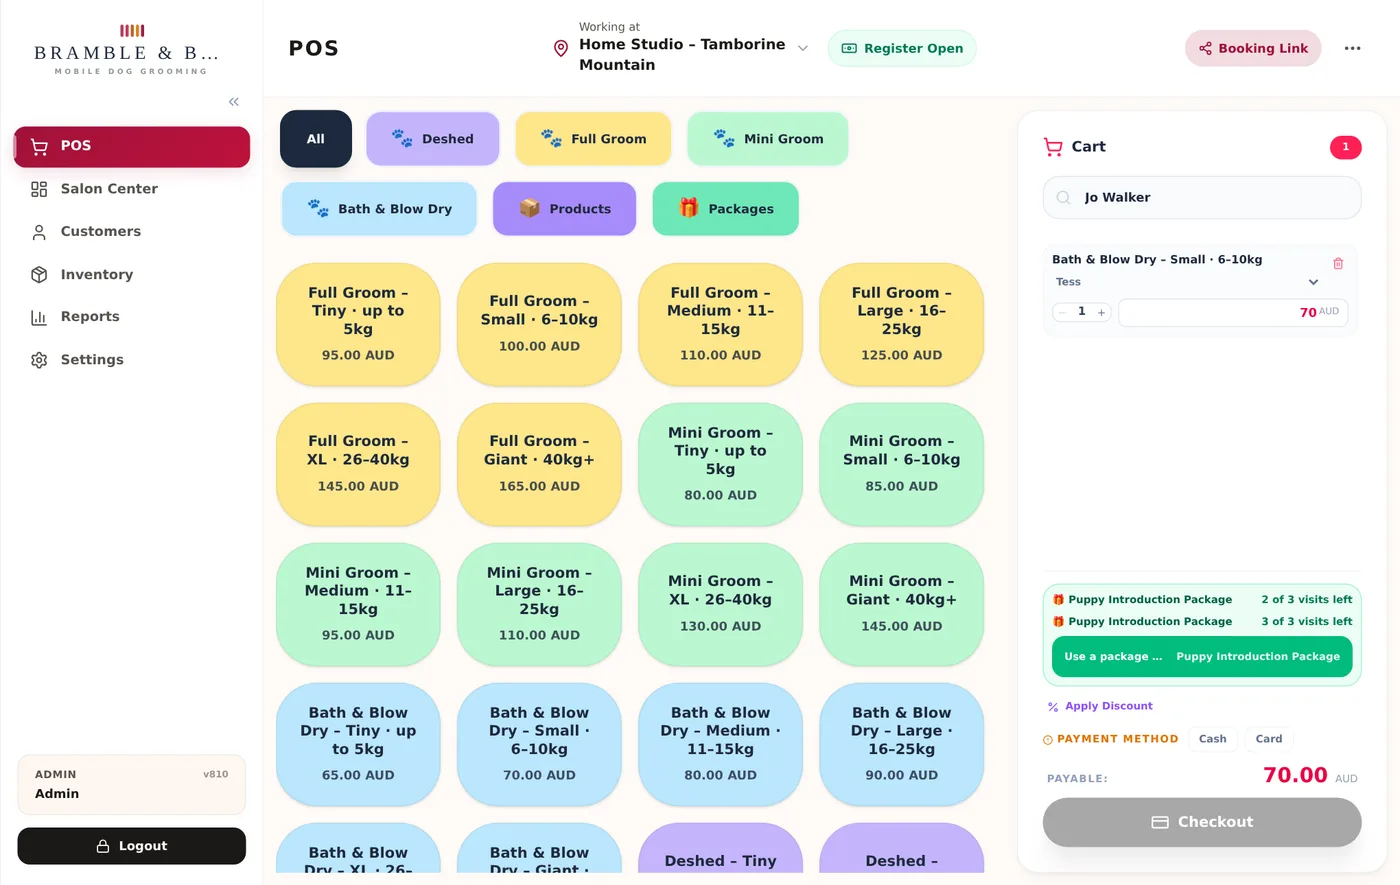Screen dimensions: 1400x885
Task: Click the v810 version label
Action: 215,775
